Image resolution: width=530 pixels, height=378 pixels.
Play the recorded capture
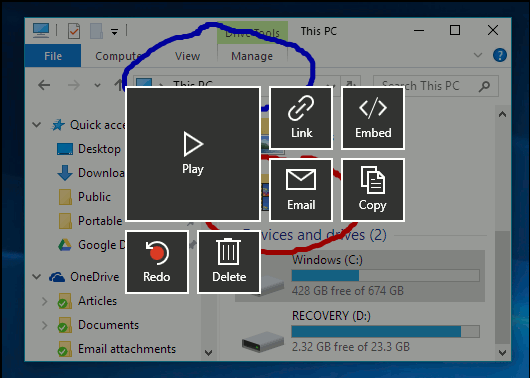click(x=193, y=154)
